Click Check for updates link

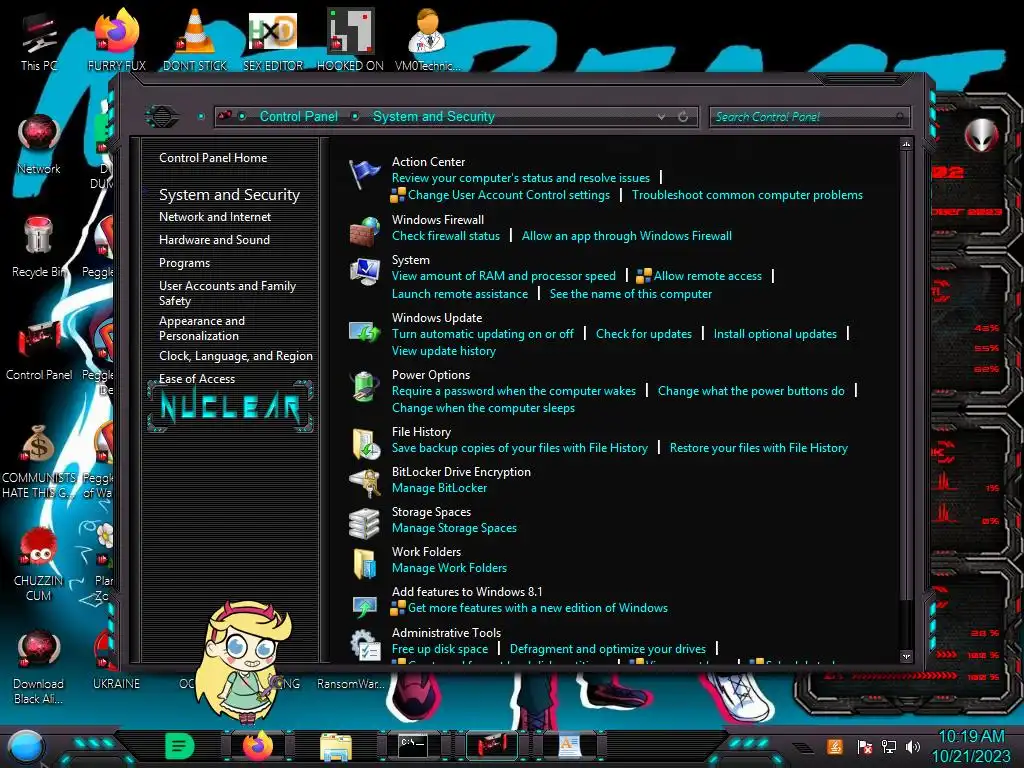click(643, 334)
